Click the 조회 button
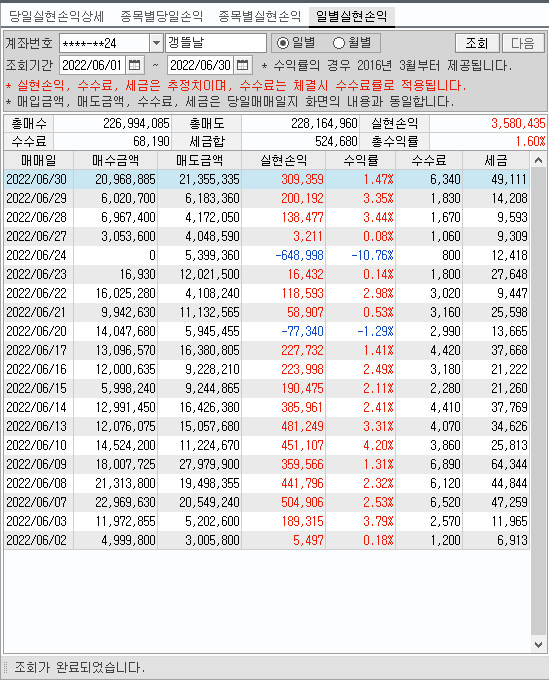Screen dimensions: 549x680 point(477,43)
